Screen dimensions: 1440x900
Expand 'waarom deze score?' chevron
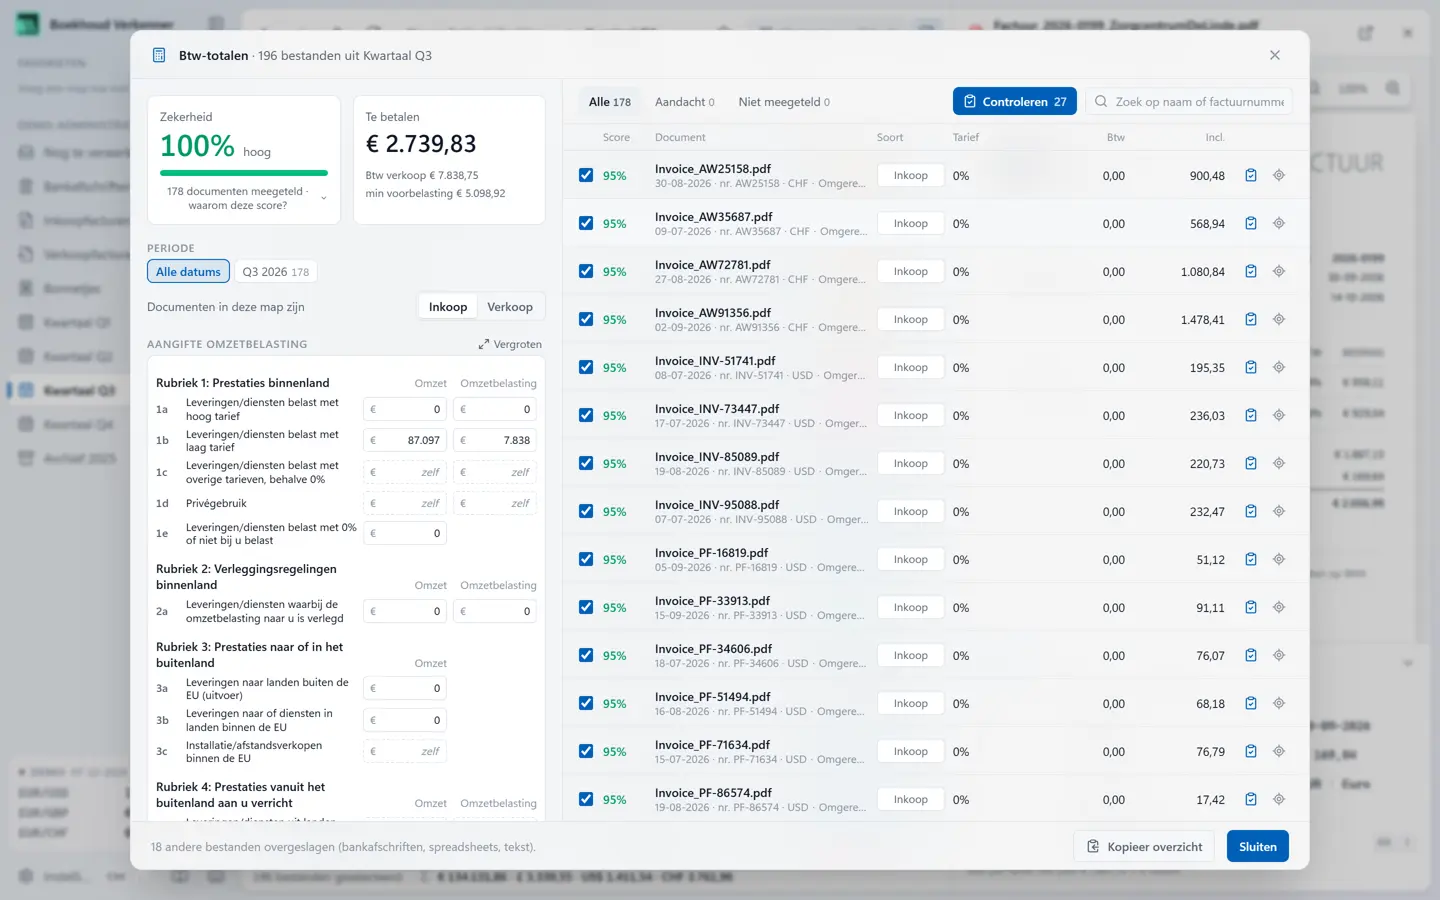[323, 198]
